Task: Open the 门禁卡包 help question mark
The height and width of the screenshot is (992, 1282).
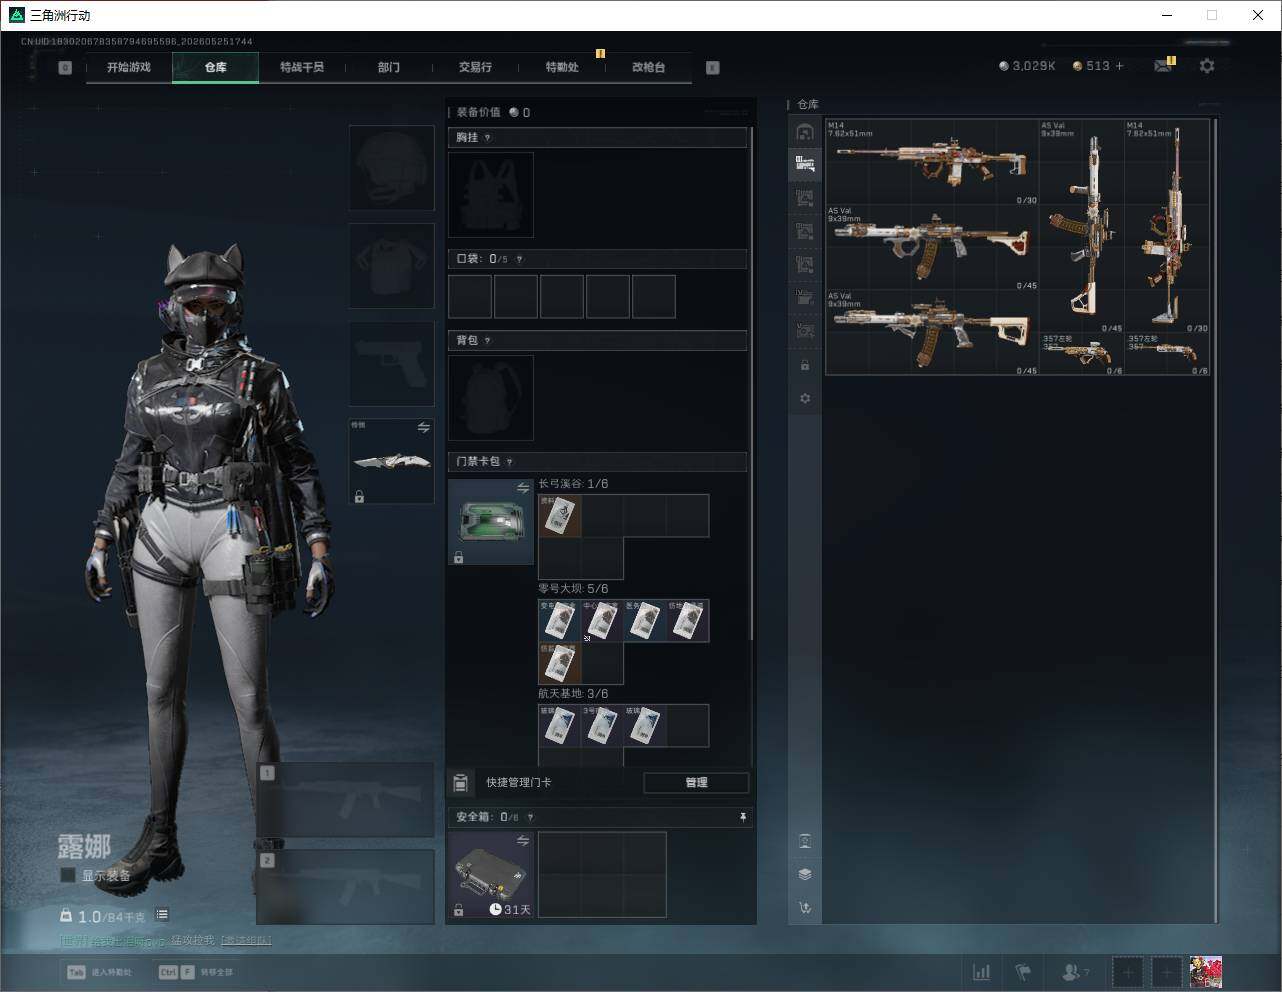Action: (509, 462)
